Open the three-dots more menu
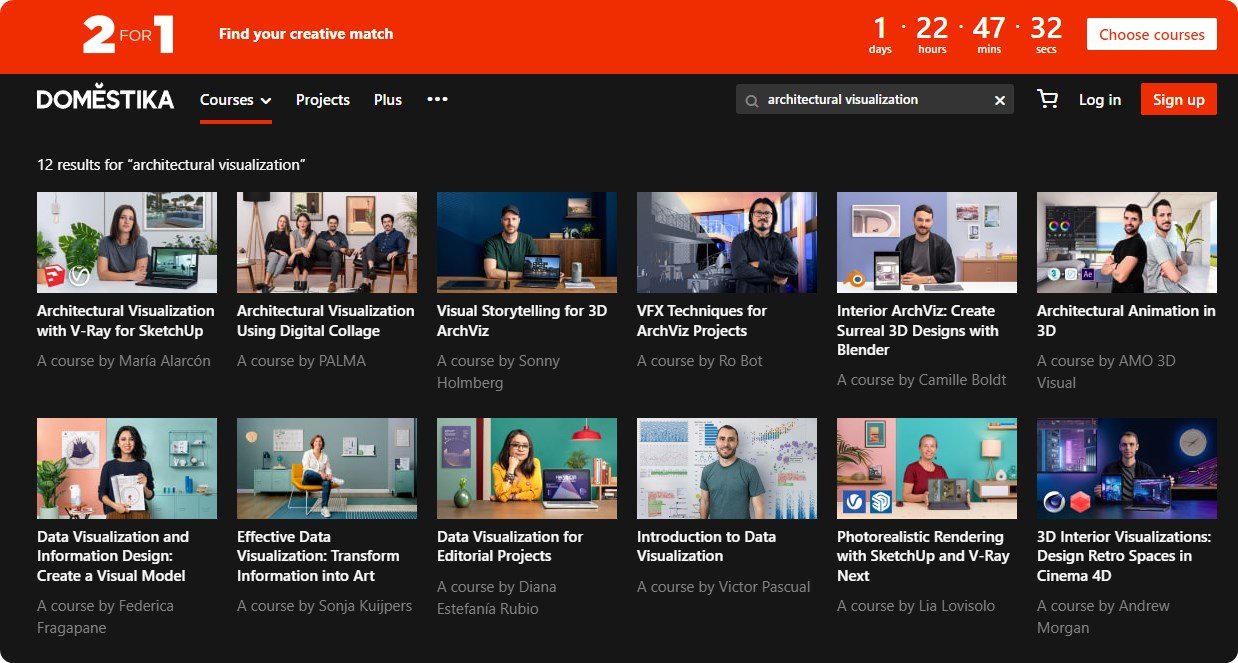Screen dimensions: 1238x663 [x=437, y=99]
